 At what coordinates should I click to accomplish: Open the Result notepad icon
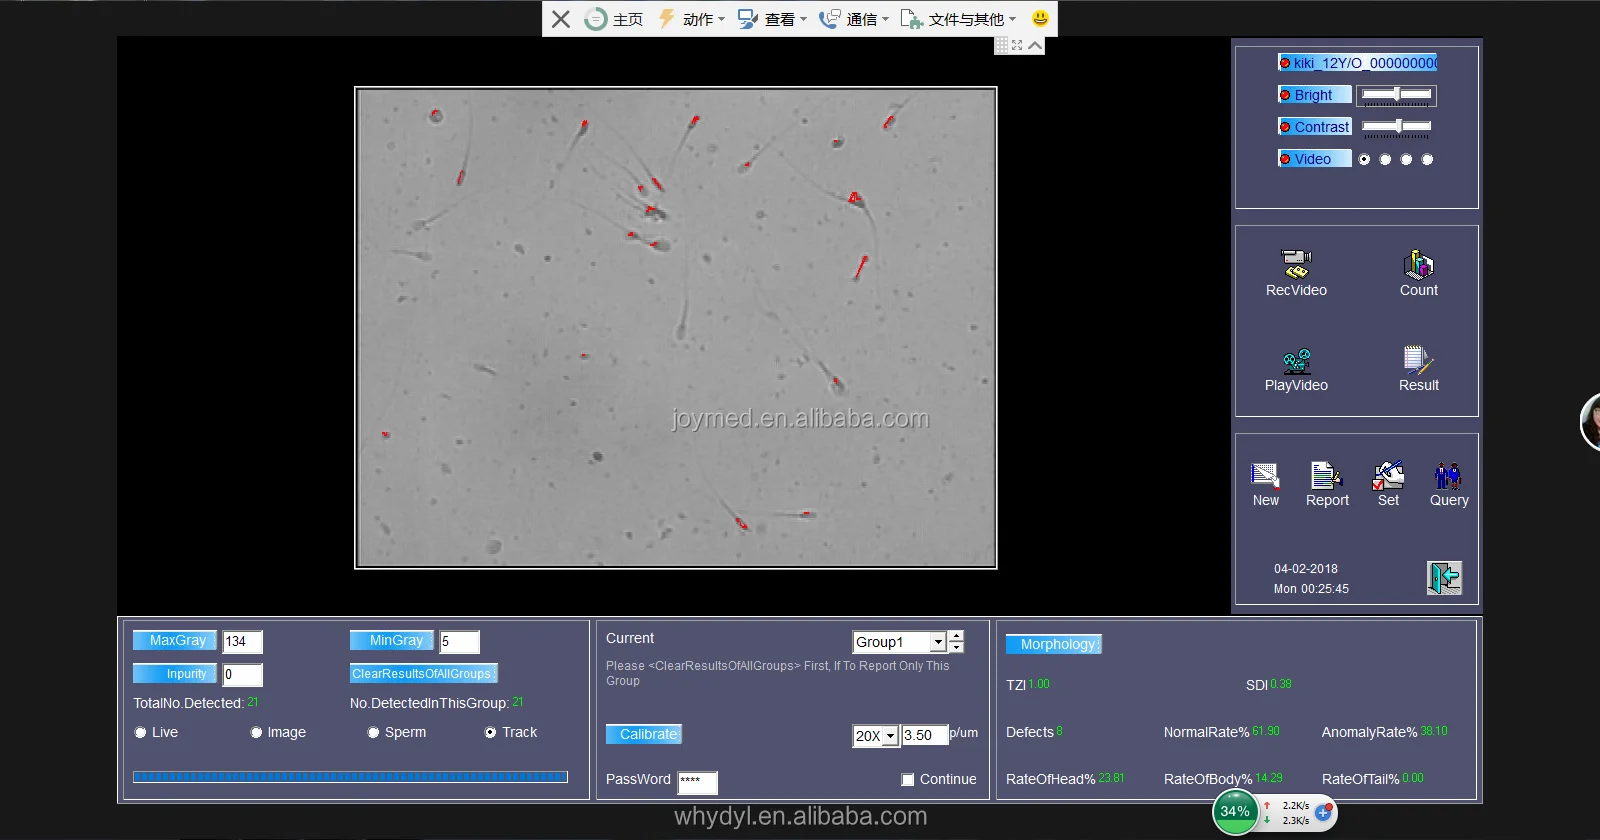1418,360
